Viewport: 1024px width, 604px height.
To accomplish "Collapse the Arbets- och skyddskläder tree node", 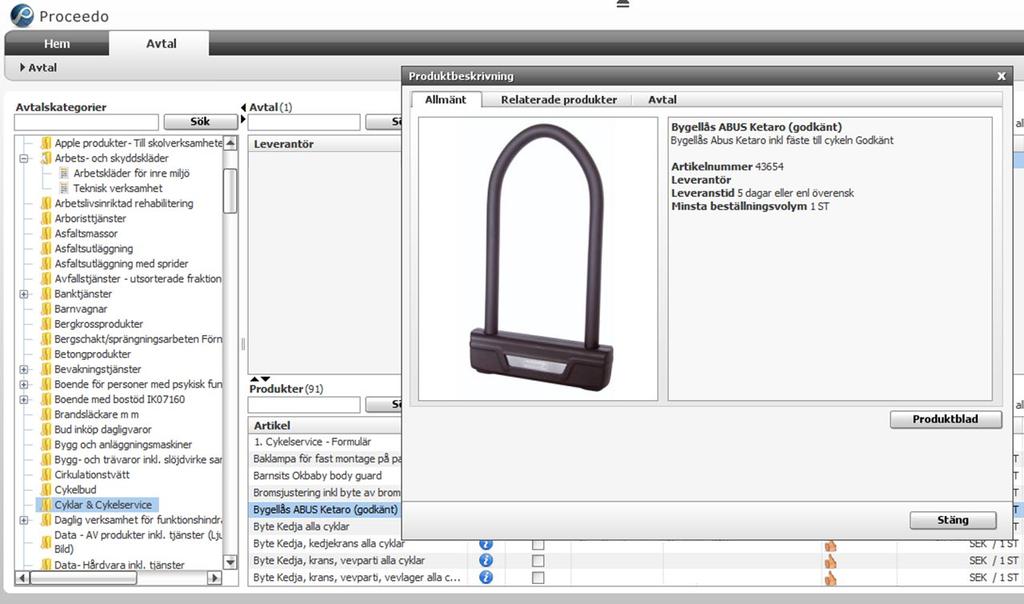I will point(24,158).
